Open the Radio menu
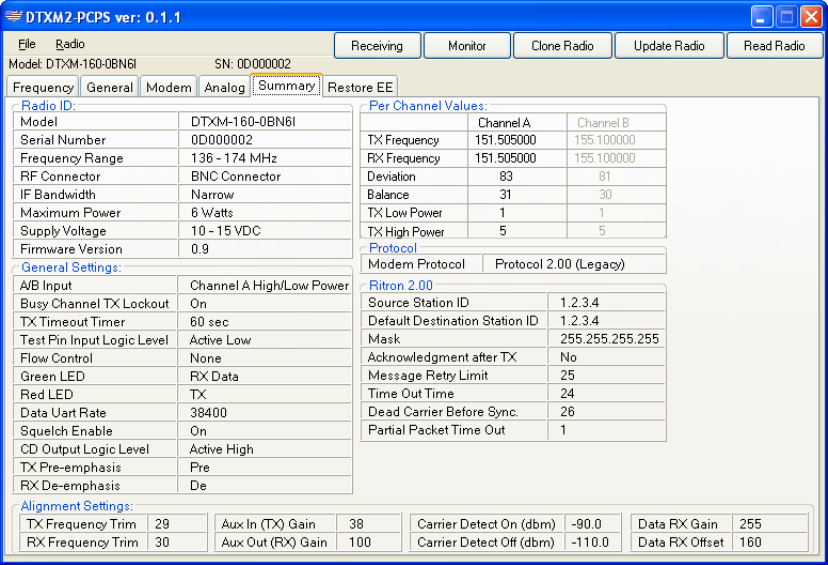The image size is (828, 565). tap(70, 44)
